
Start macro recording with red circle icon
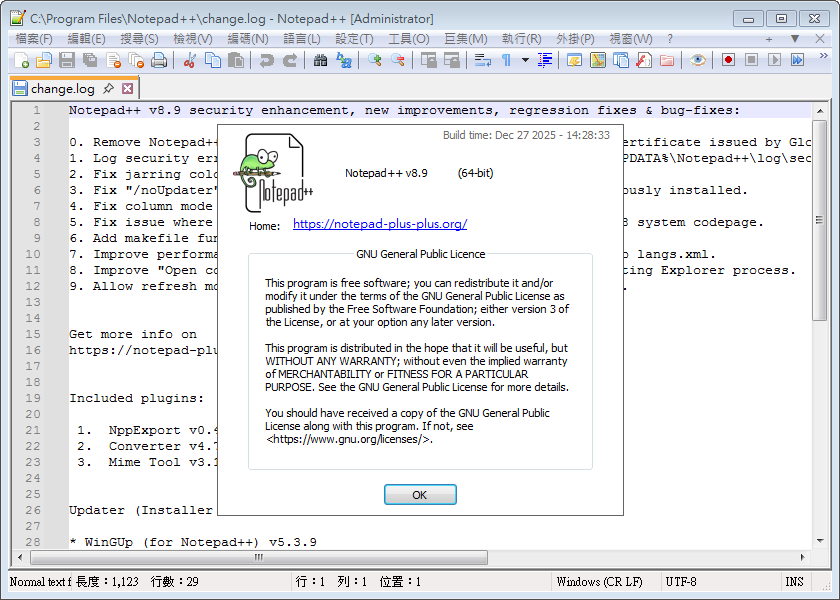[x=728, y=60]
